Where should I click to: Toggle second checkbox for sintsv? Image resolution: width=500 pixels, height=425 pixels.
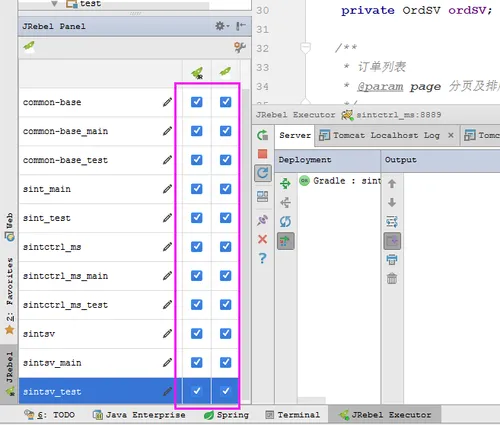[x=226, y=333]
